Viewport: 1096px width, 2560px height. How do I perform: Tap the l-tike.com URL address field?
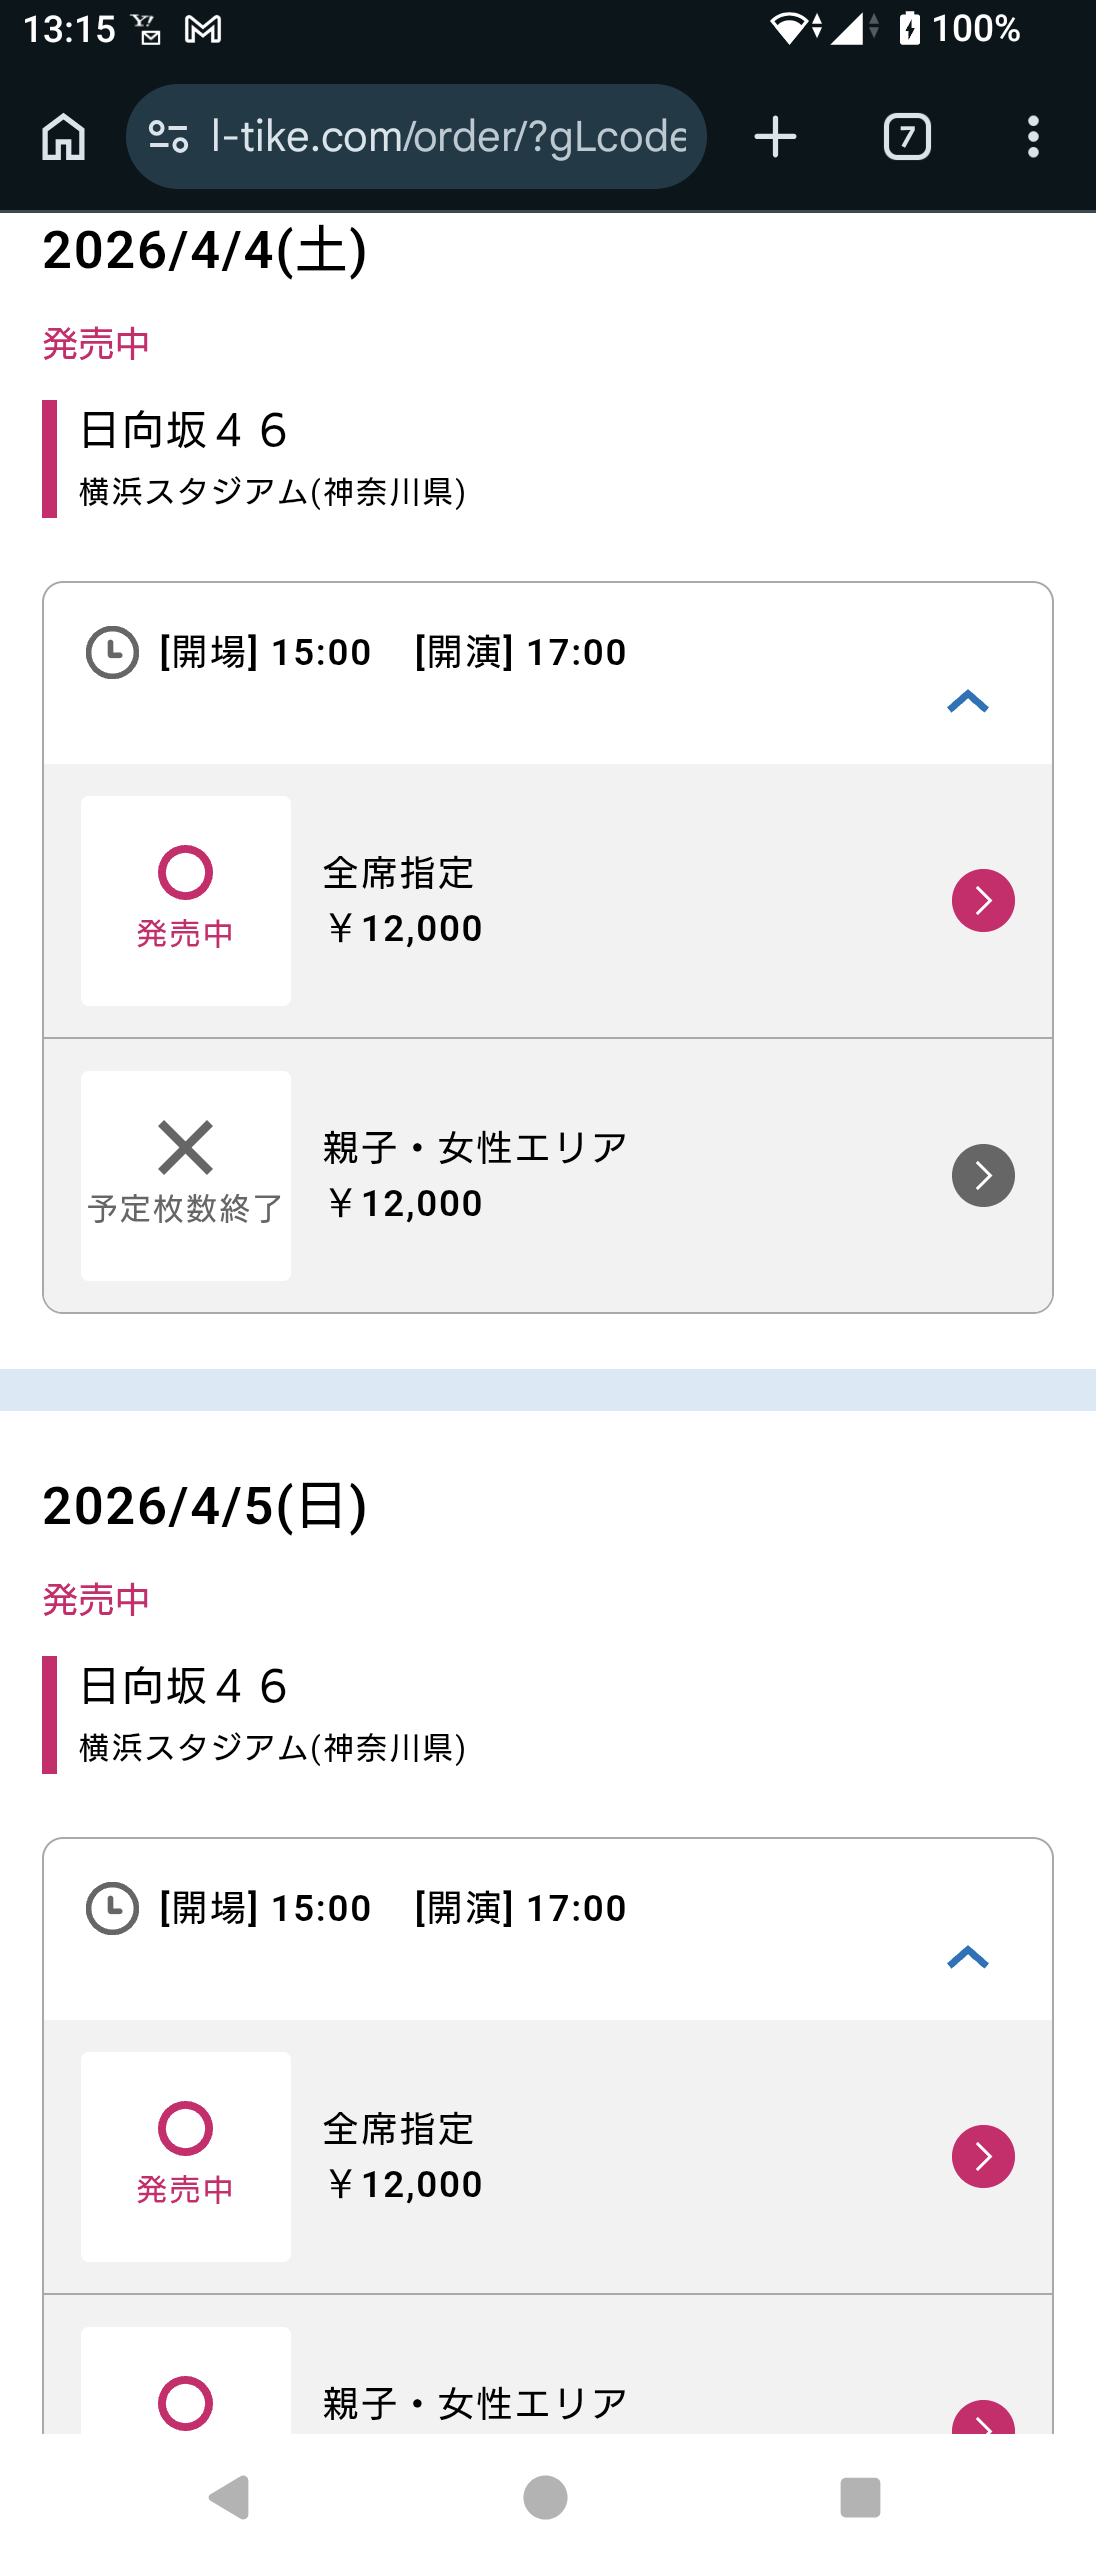point(448,137)
